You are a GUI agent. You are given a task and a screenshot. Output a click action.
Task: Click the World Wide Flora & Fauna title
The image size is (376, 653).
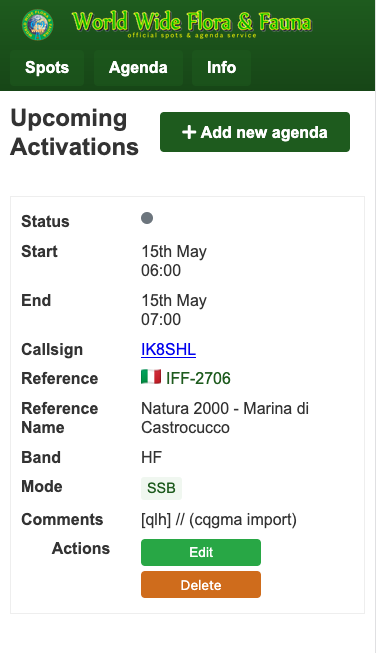(192, 22)
